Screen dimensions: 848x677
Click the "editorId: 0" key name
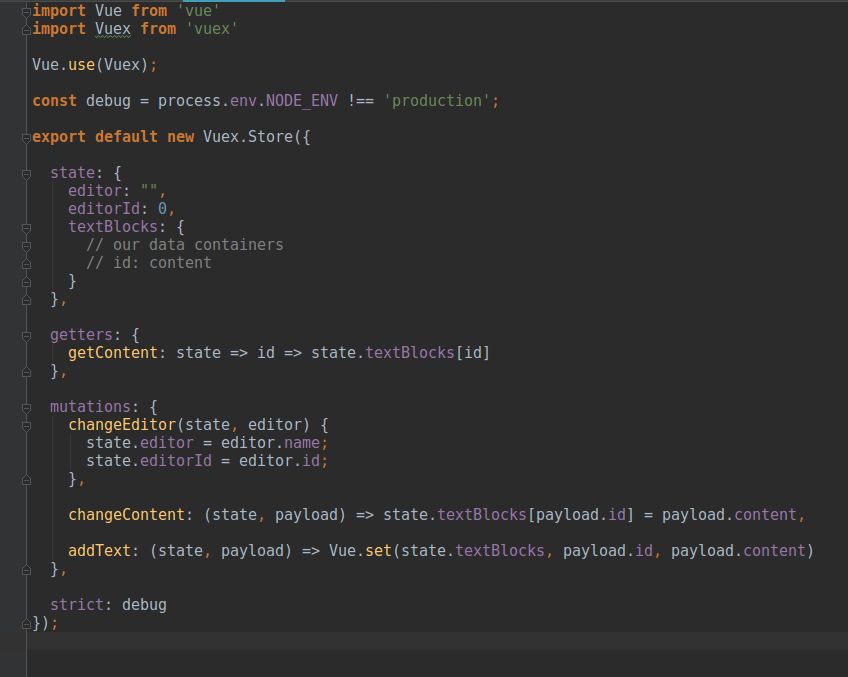tap(104, 209)
